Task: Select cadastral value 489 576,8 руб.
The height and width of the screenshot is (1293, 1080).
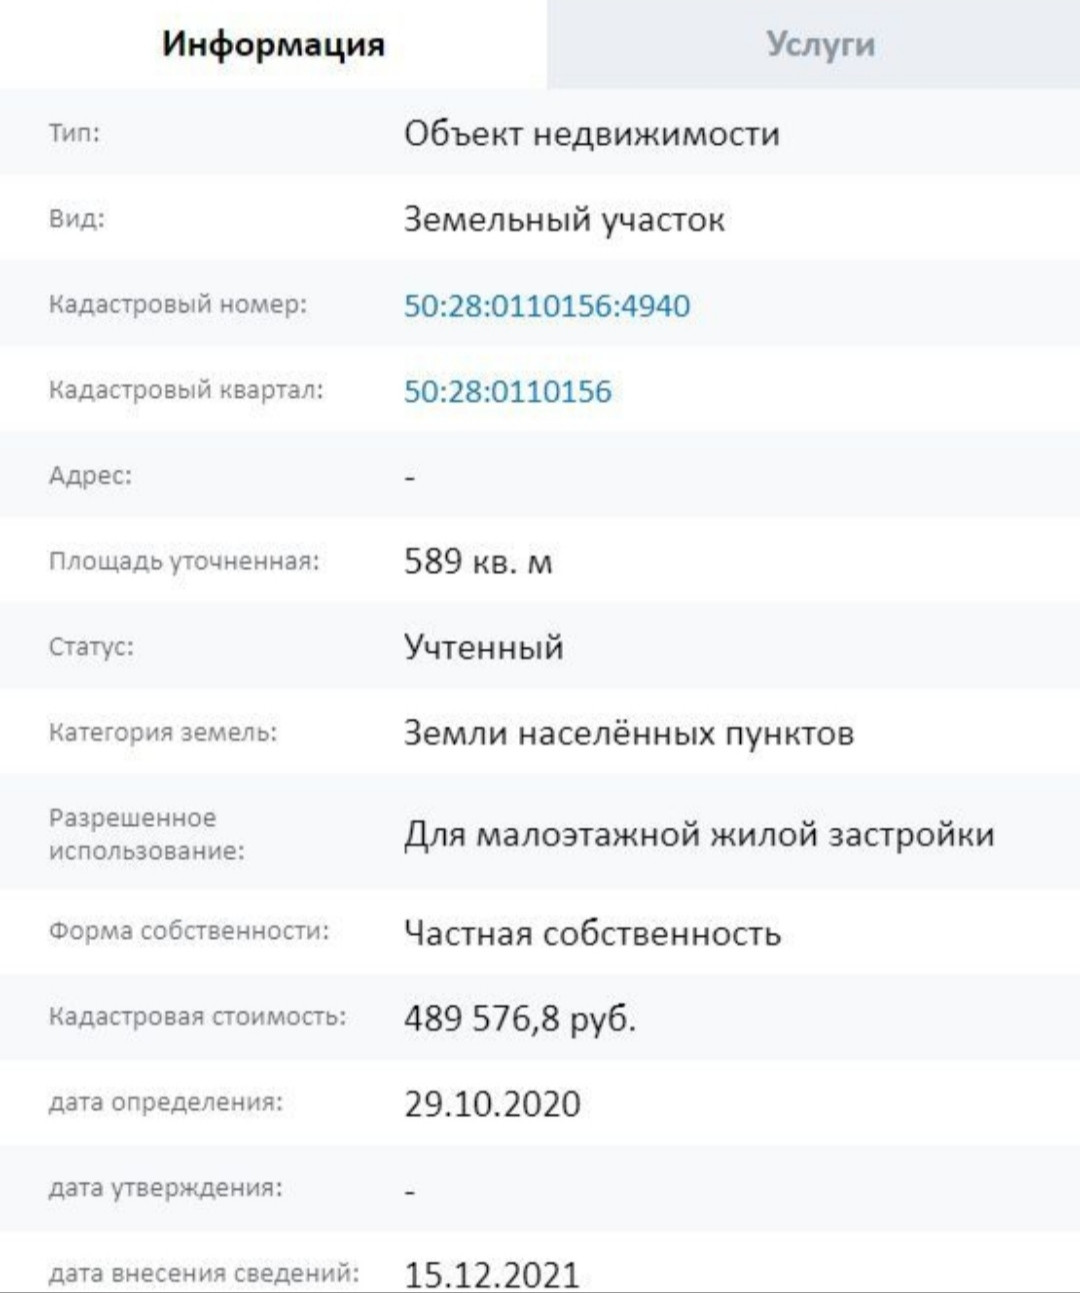Action: pos(520,1018)
